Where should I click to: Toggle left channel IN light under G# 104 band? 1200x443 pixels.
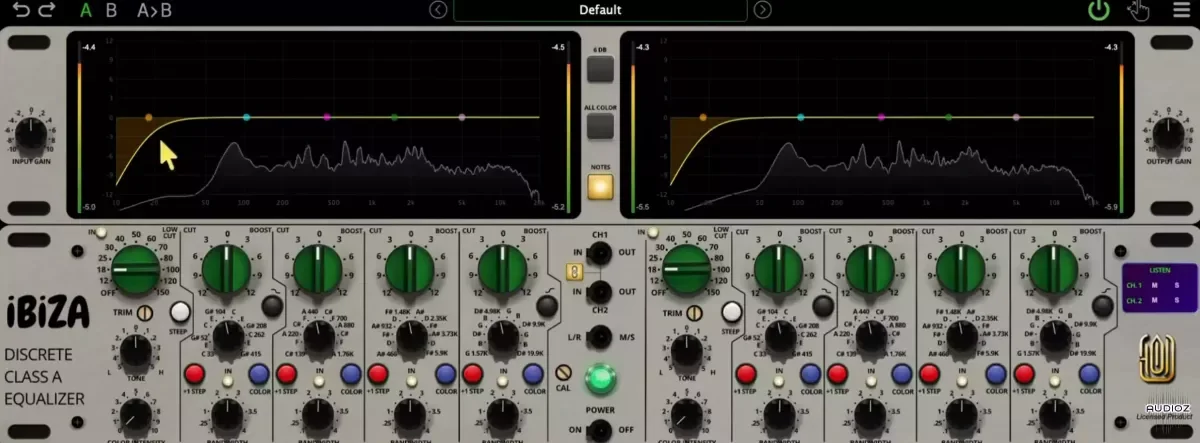227,383
